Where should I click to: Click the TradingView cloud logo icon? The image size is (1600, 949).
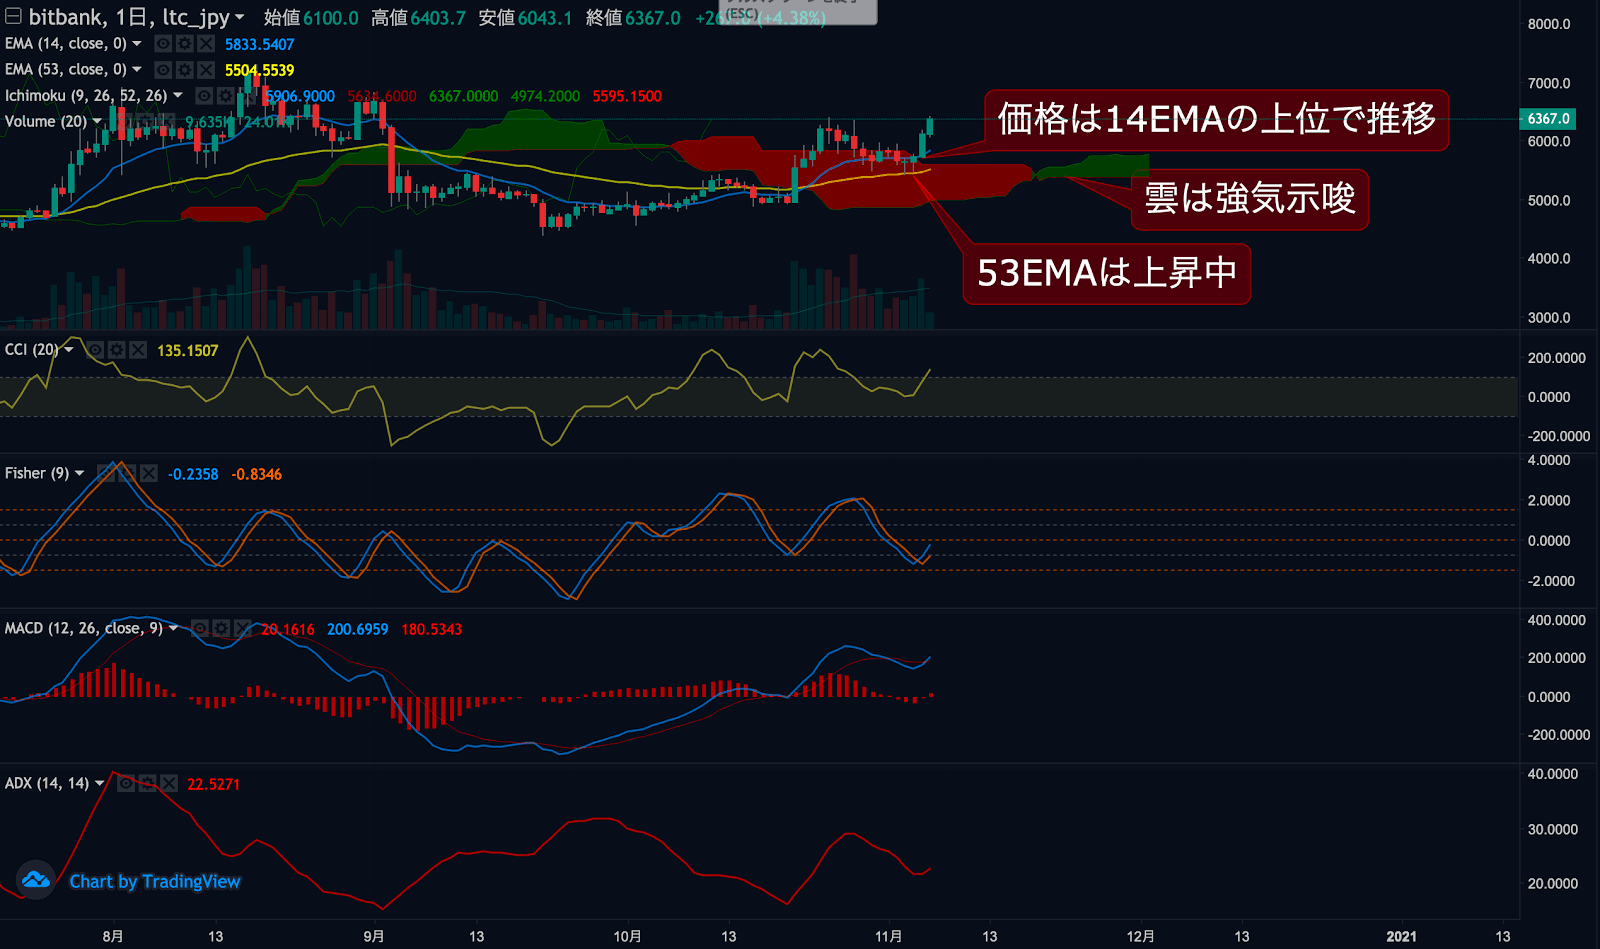(36, 880)
